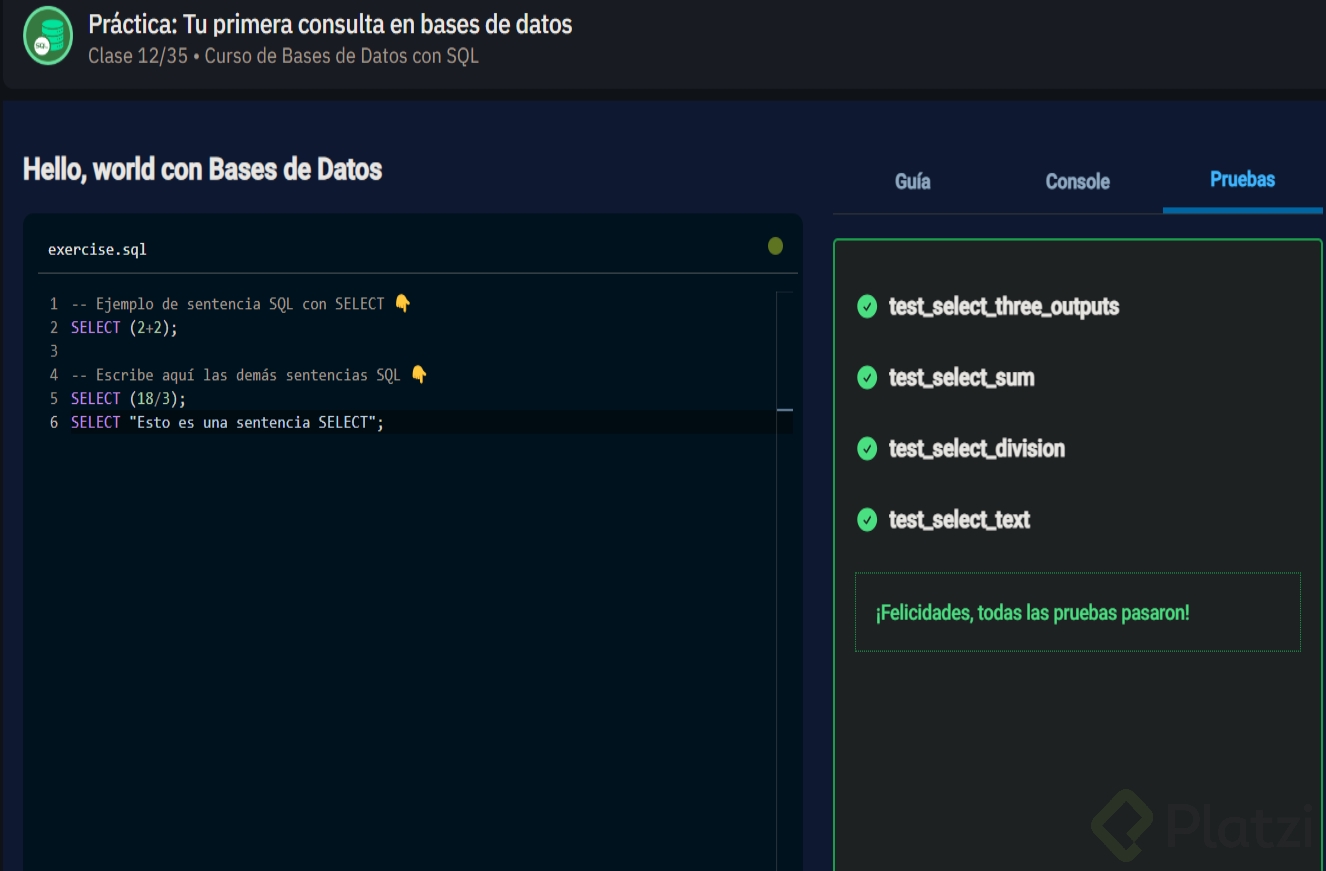This screenshot has height=871, width=1326.
Task: Click the test_select_text result
Action: tap(959, 519)
